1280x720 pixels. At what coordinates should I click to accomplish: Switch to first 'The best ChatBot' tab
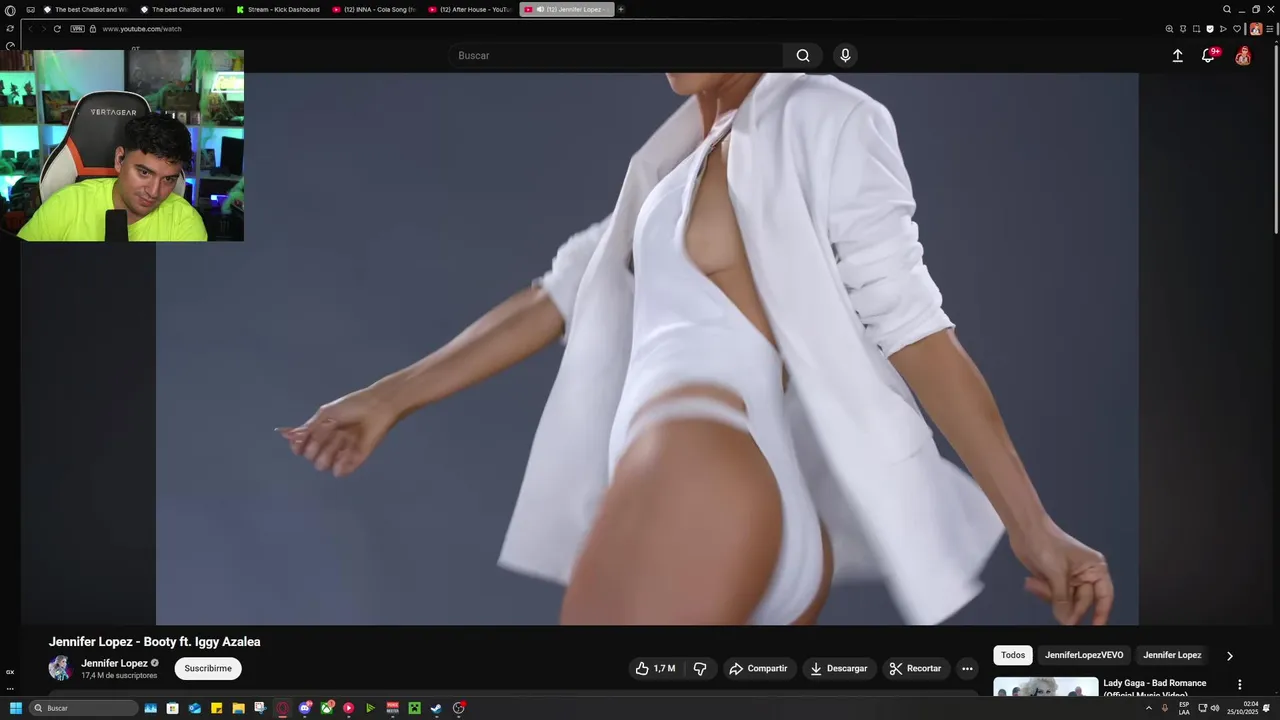(85, 9)
